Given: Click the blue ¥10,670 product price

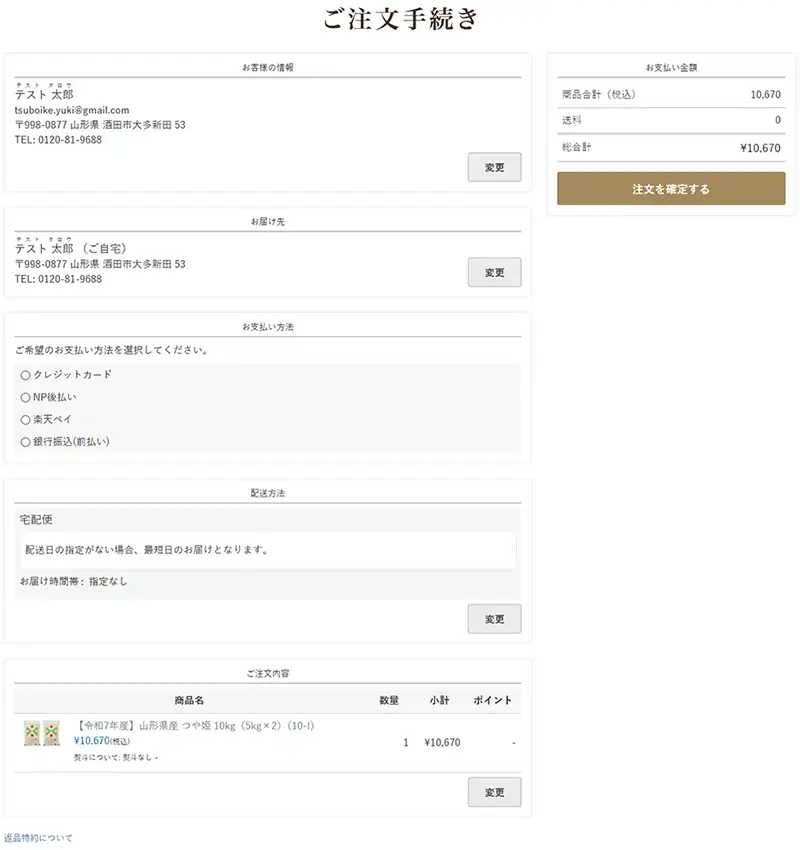Looking at the screenshot, I should click(x=92, y=741).
